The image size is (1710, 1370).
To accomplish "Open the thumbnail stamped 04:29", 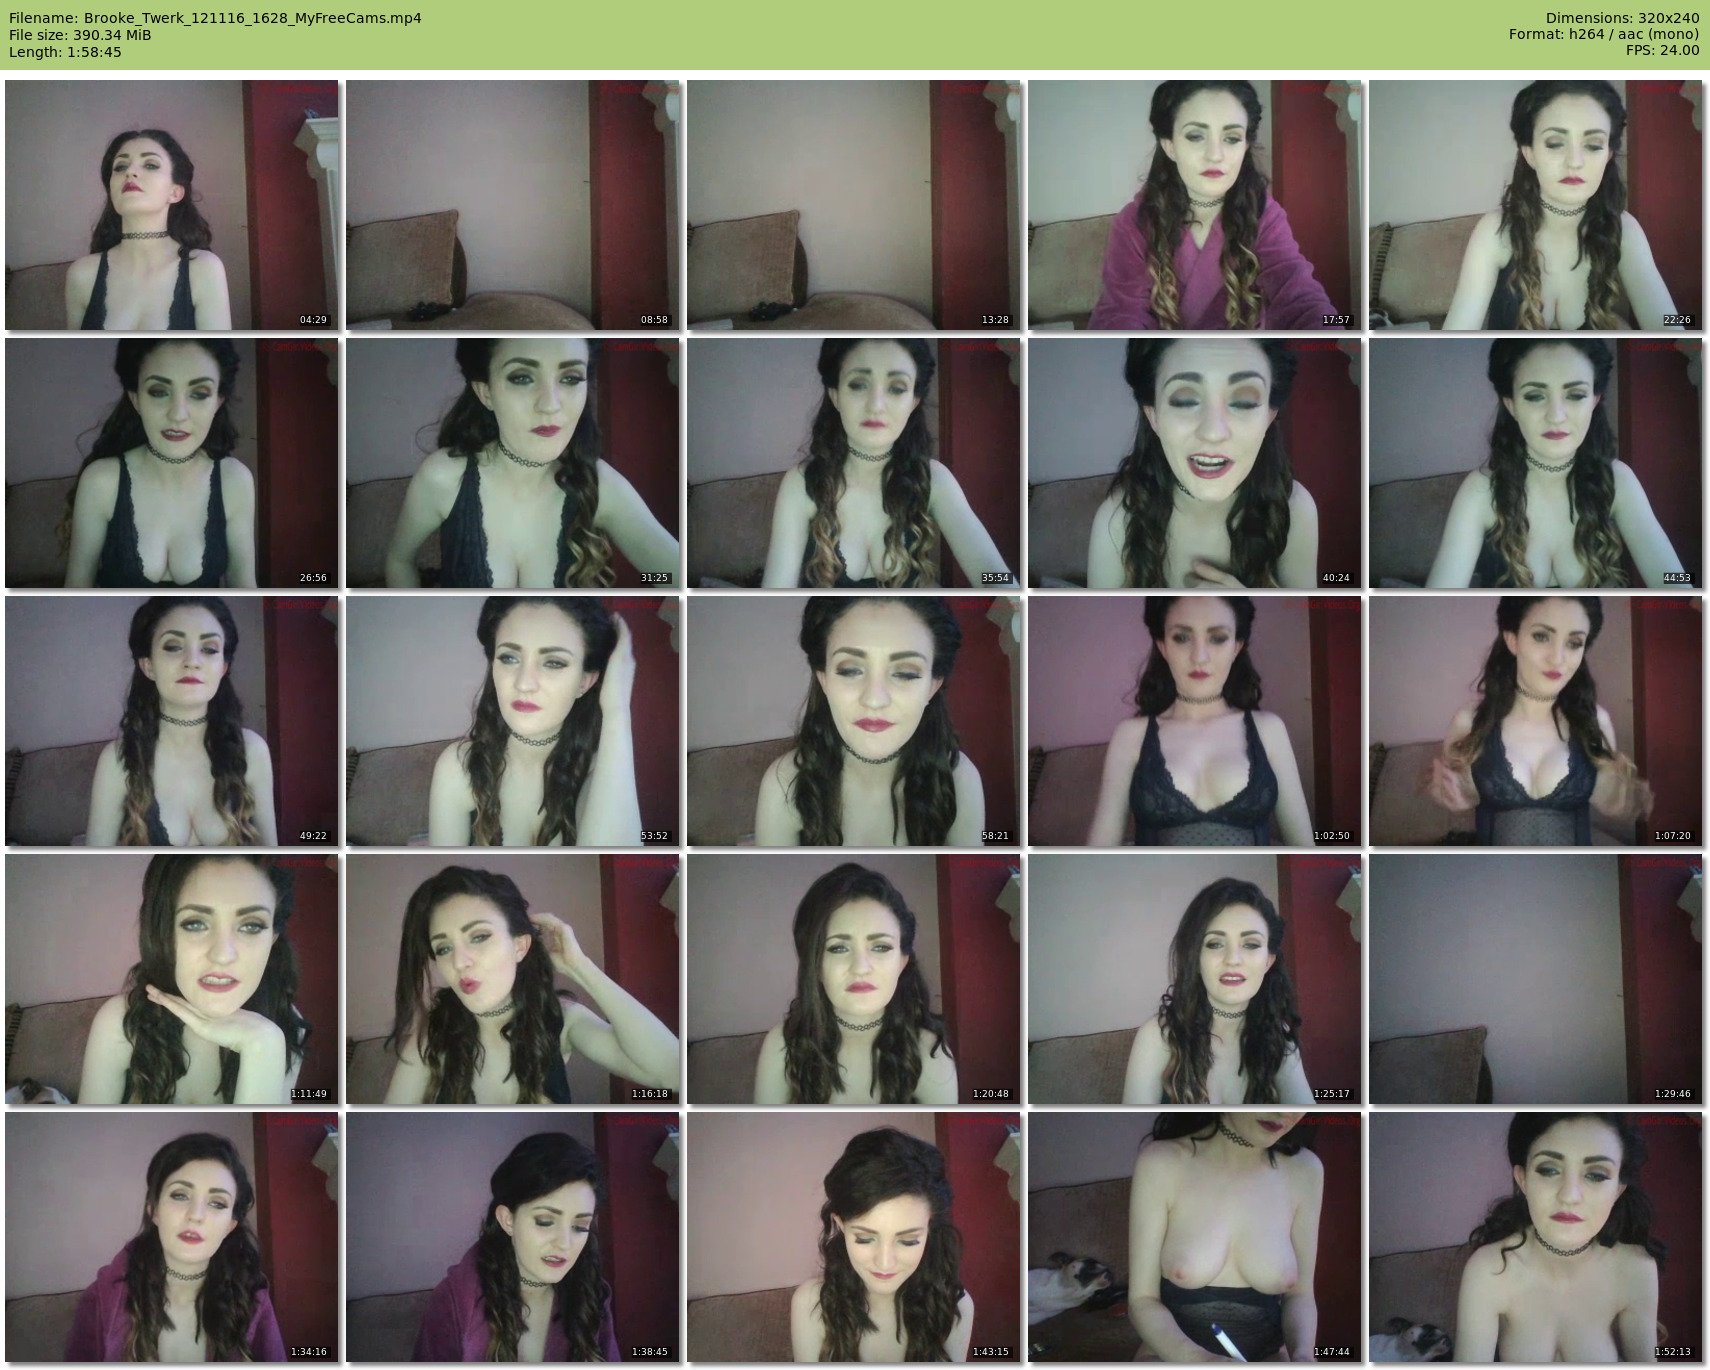I will coord(172,205).
